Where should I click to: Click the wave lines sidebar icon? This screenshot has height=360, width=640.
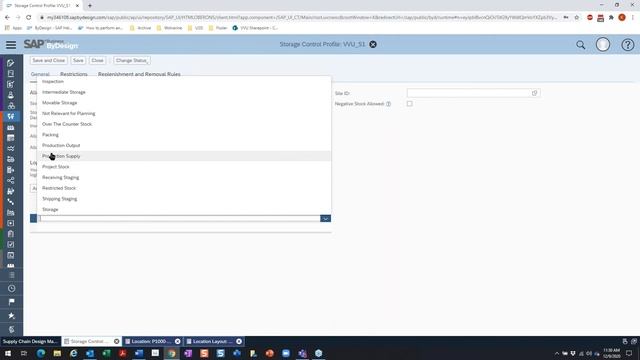pos(11,149)
